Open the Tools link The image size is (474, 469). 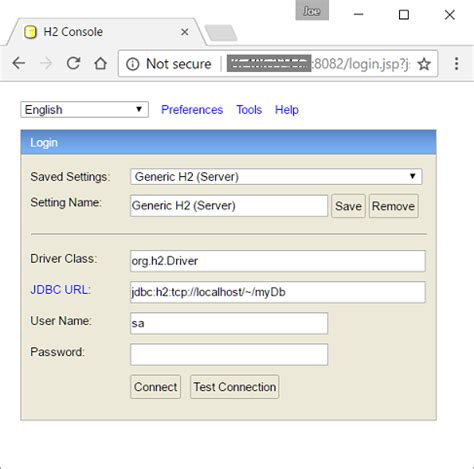[249, 110]
